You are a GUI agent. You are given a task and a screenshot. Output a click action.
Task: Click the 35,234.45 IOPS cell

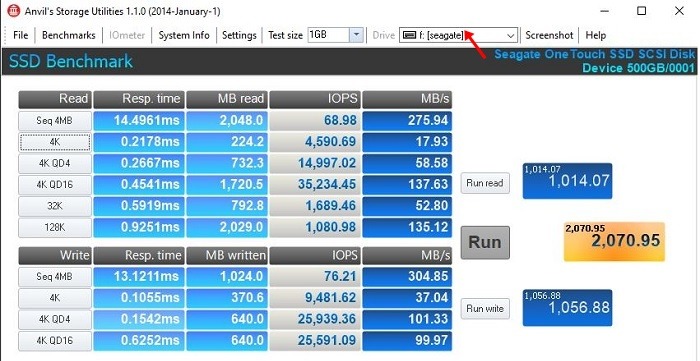coord(315,185)
